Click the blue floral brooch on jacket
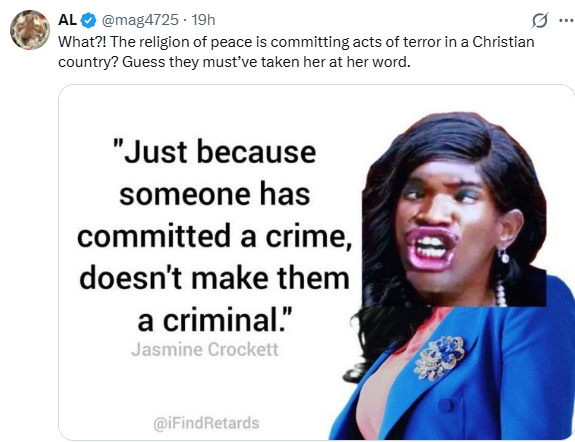The height and width of the screenshot is (442, 575). [439, 357]
